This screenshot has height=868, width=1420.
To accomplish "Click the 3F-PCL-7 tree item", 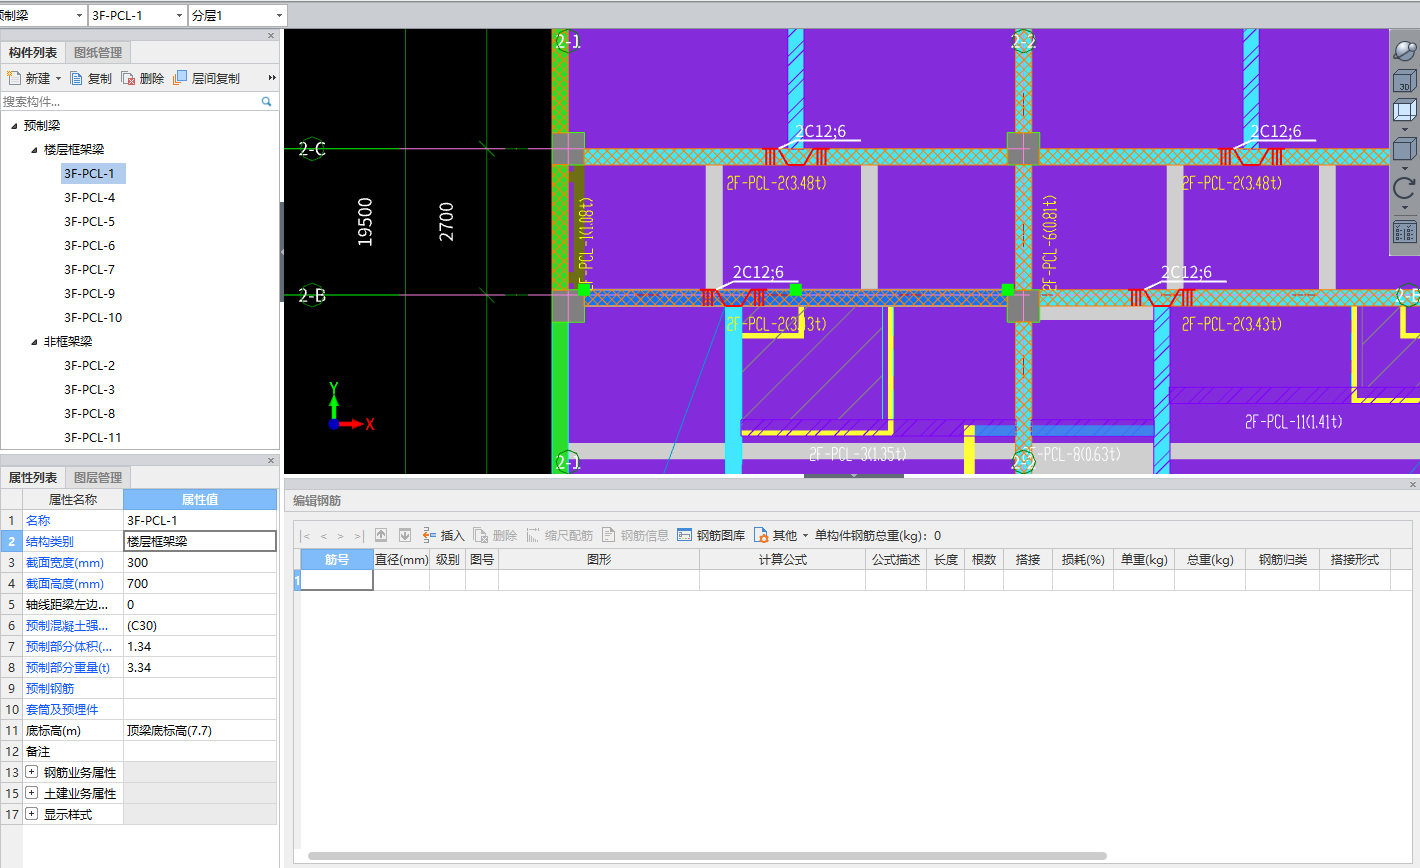I will (x=89, y=270).
